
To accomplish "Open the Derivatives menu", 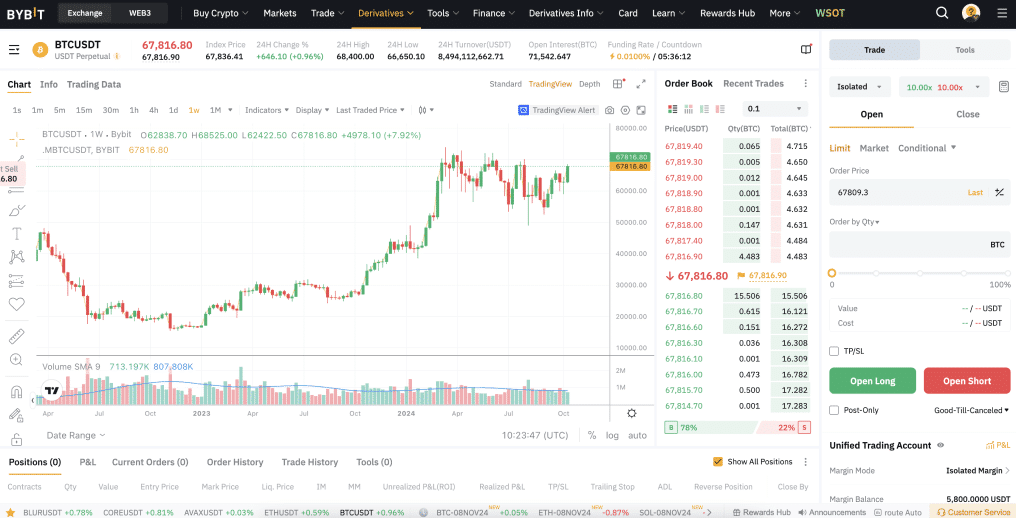I will (386, 13).
